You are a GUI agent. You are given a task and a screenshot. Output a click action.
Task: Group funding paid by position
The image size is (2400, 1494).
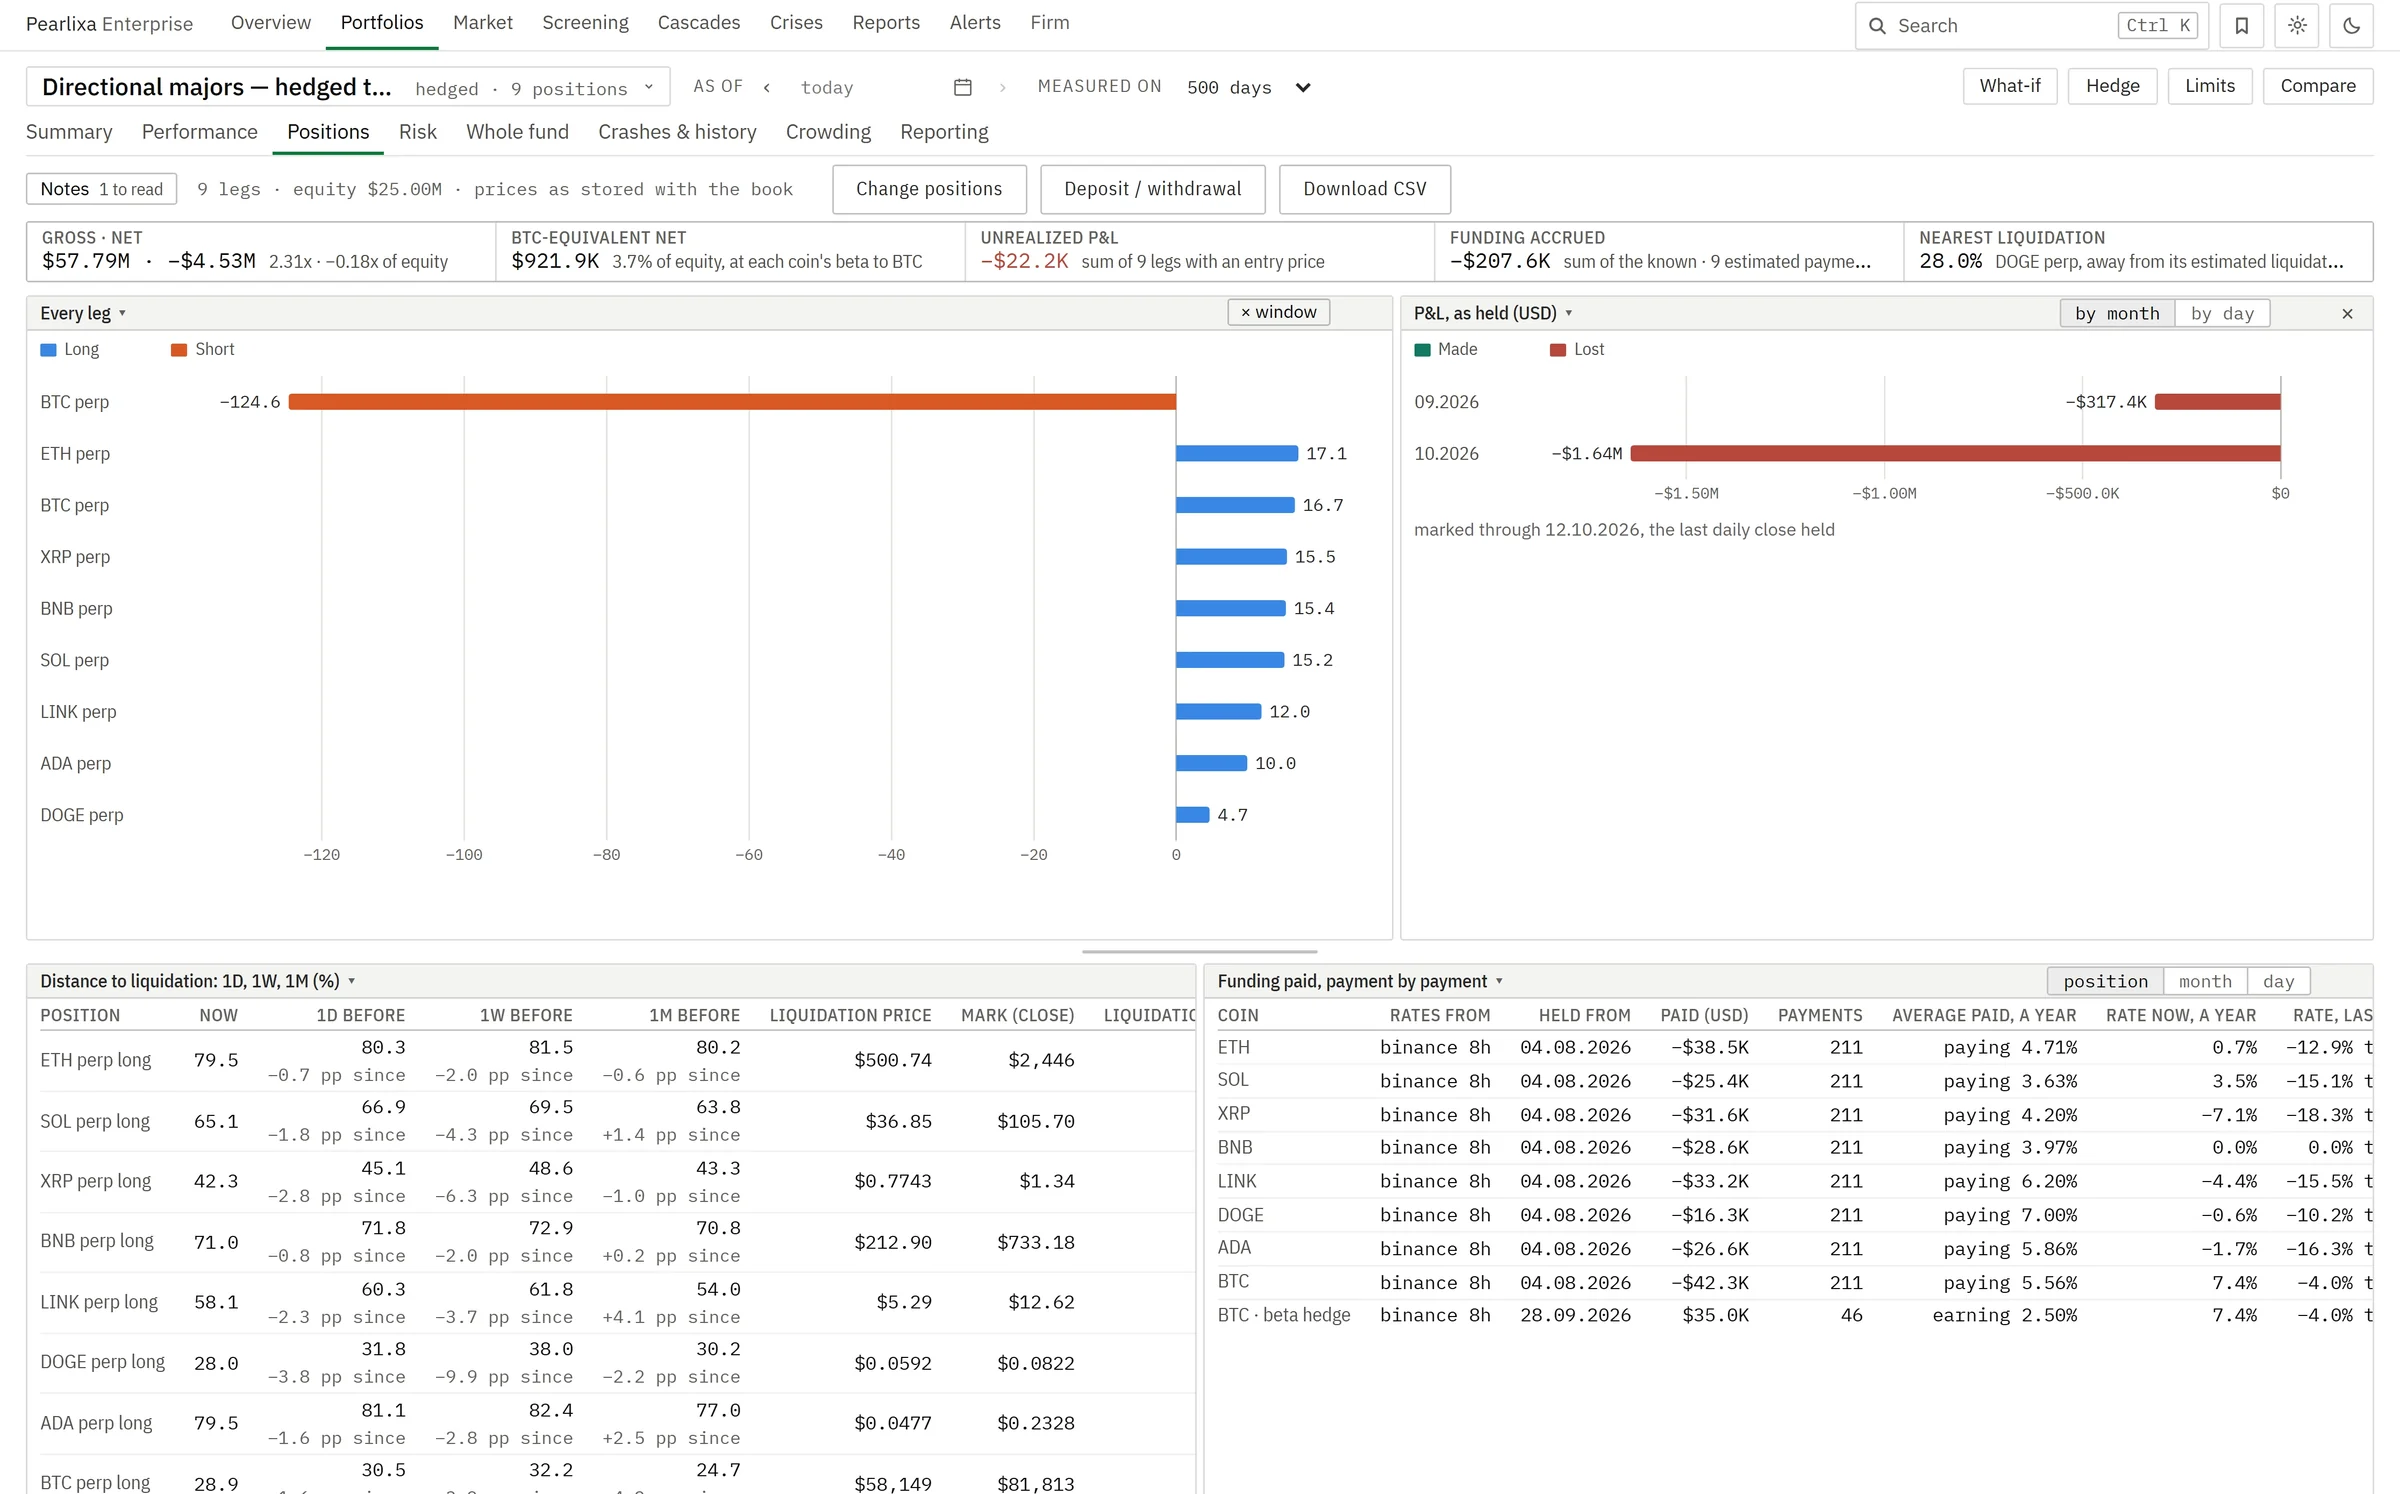pyautogui.click(x=2105, y=981)
